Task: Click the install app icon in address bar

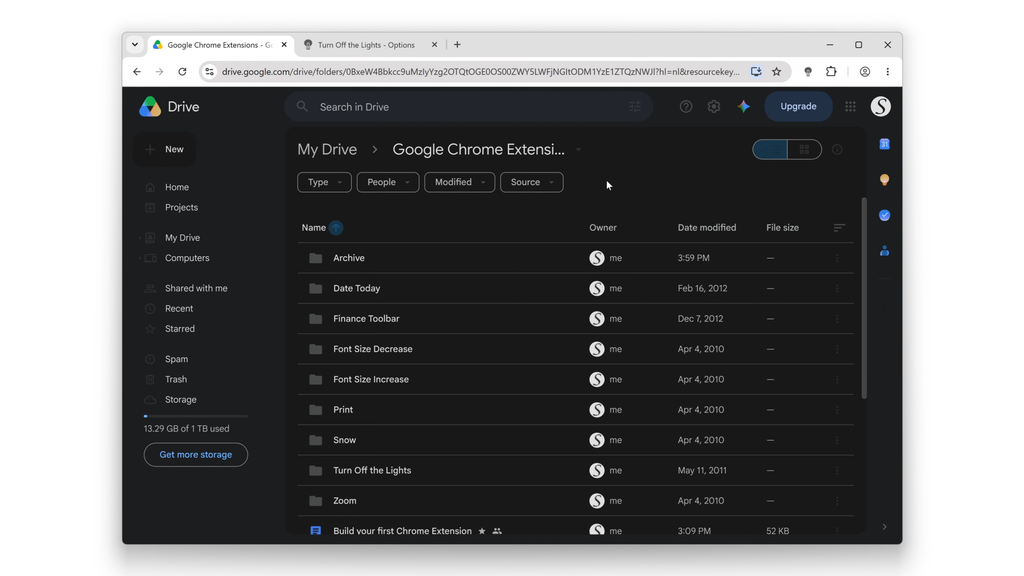Action: [756, 72]
